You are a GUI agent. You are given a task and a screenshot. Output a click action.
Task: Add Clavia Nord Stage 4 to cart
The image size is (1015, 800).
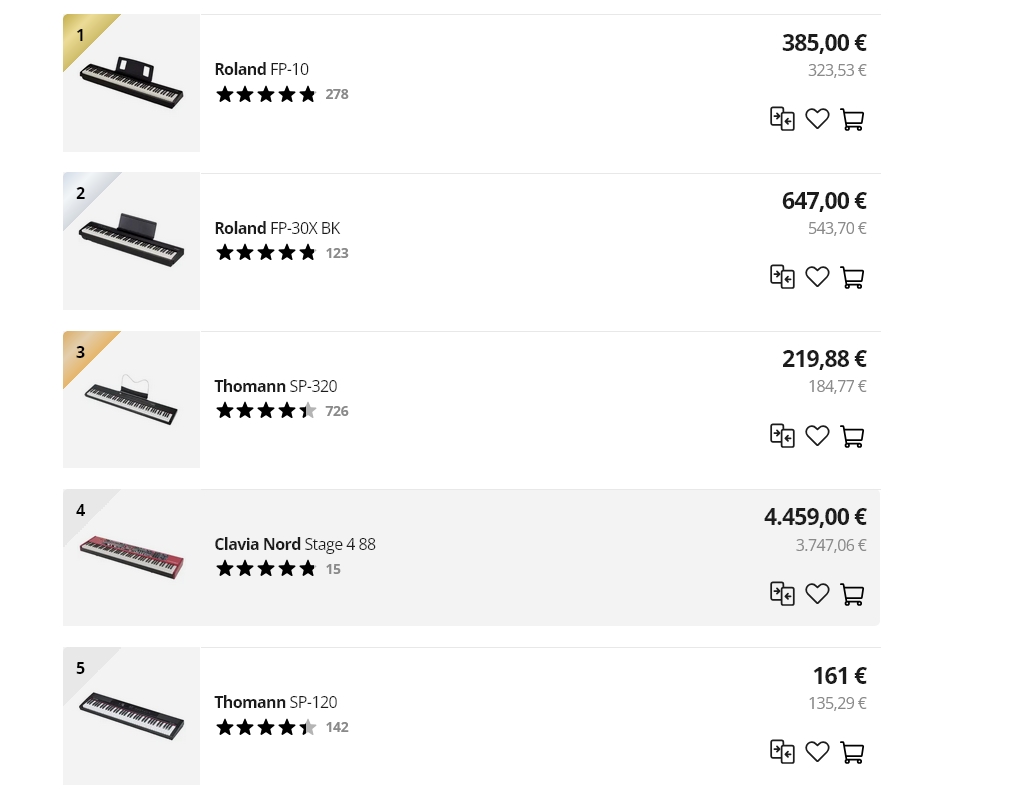click(x=852, y=595)
